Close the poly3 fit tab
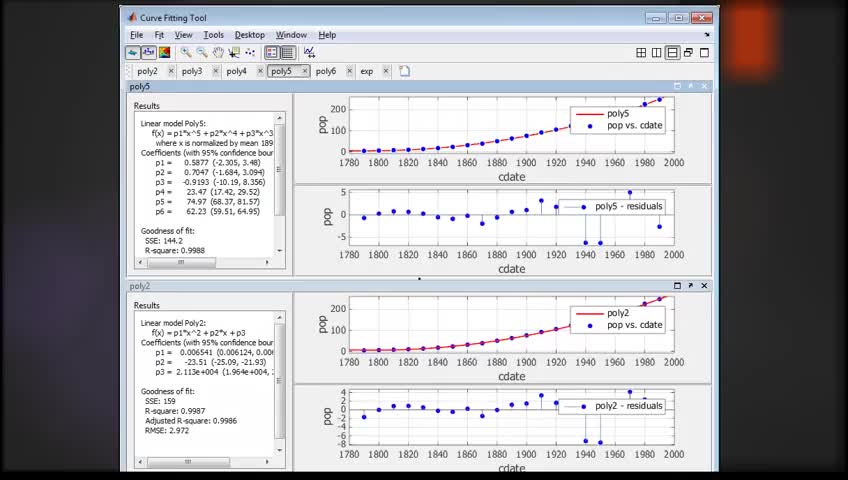848x480 pixels. click(215, 71)
